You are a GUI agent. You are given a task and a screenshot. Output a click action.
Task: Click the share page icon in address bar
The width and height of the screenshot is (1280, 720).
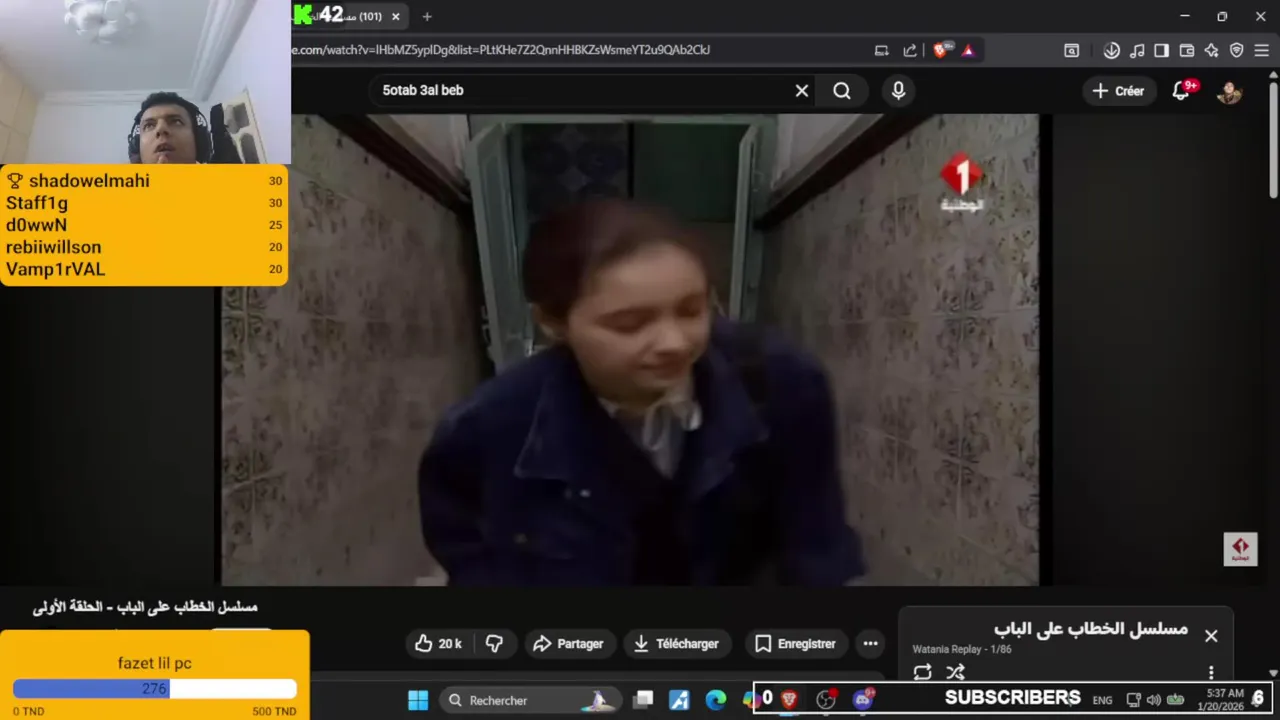[x=910, y=50]
